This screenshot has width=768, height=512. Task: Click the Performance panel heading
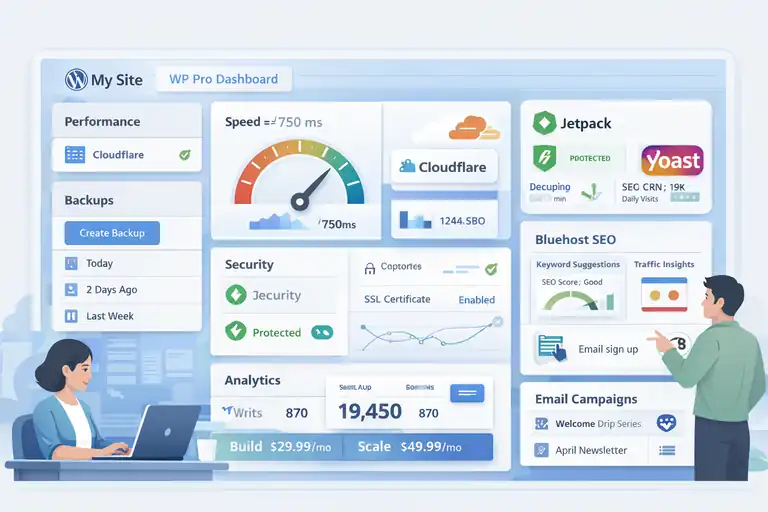coord(102,122)
